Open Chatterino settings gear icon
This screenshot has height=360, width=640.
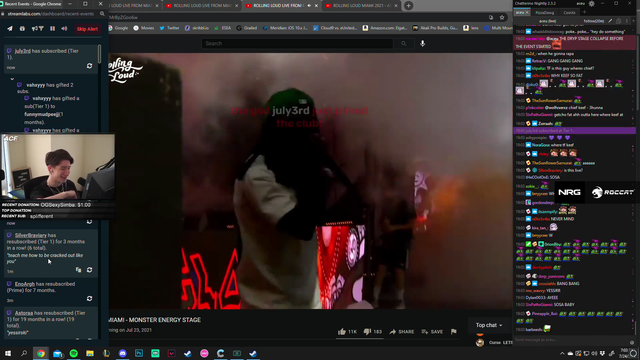[591, 4]
